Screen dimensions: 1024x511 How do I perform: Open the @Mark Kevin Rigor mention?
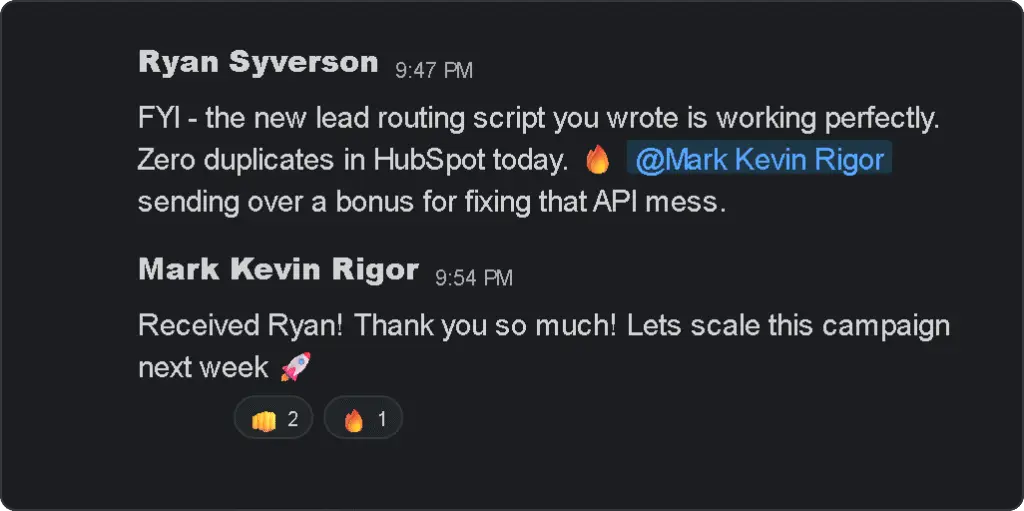pyautogui.click(x=759, y=160)
